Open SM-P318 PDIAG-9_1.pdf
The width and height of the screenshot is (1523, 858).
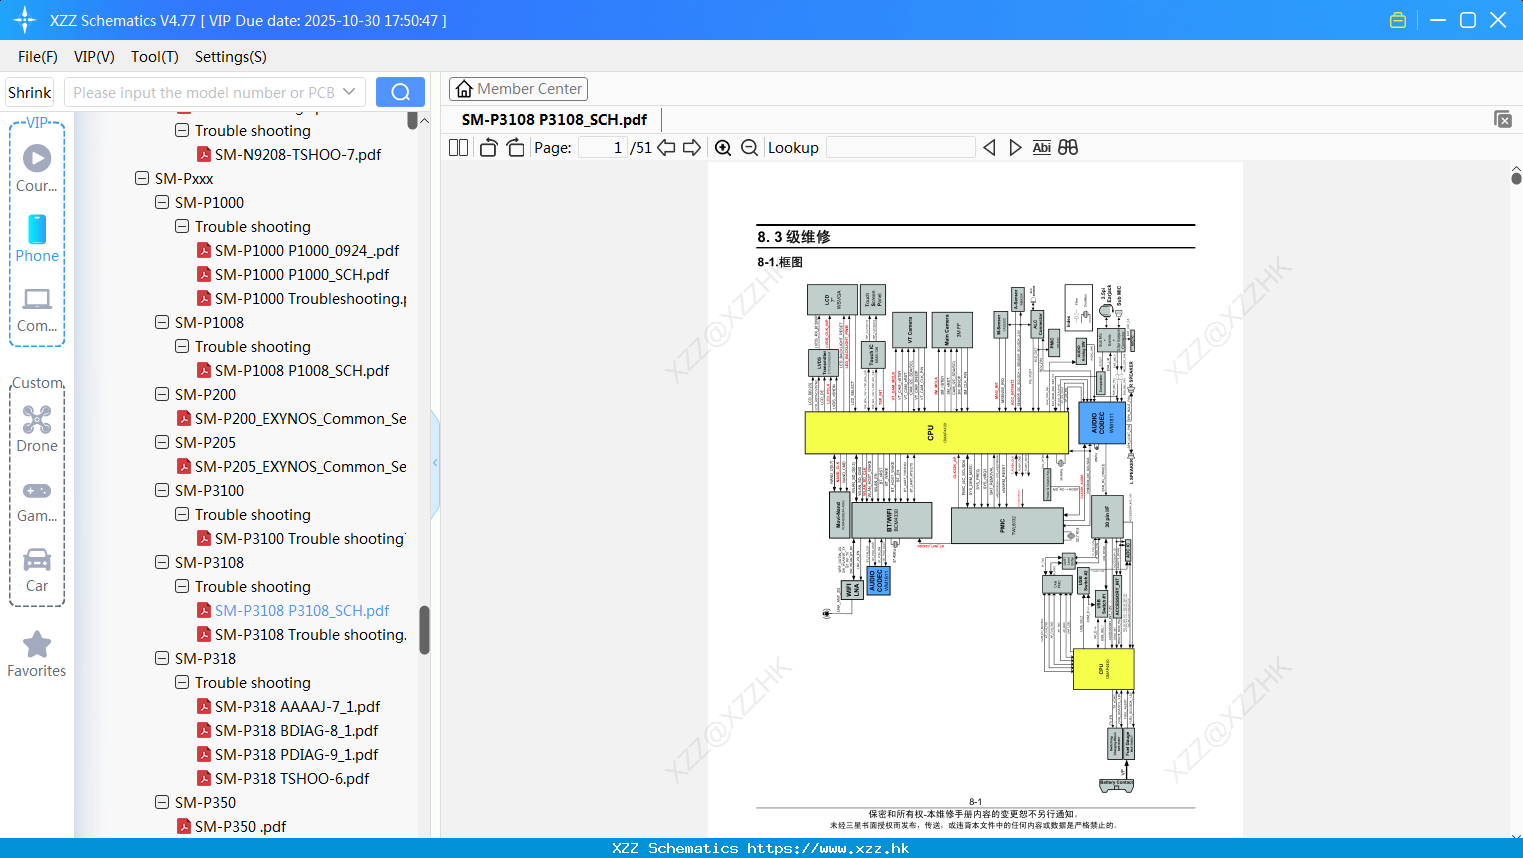pyautogui.click(x=296, y=754)
